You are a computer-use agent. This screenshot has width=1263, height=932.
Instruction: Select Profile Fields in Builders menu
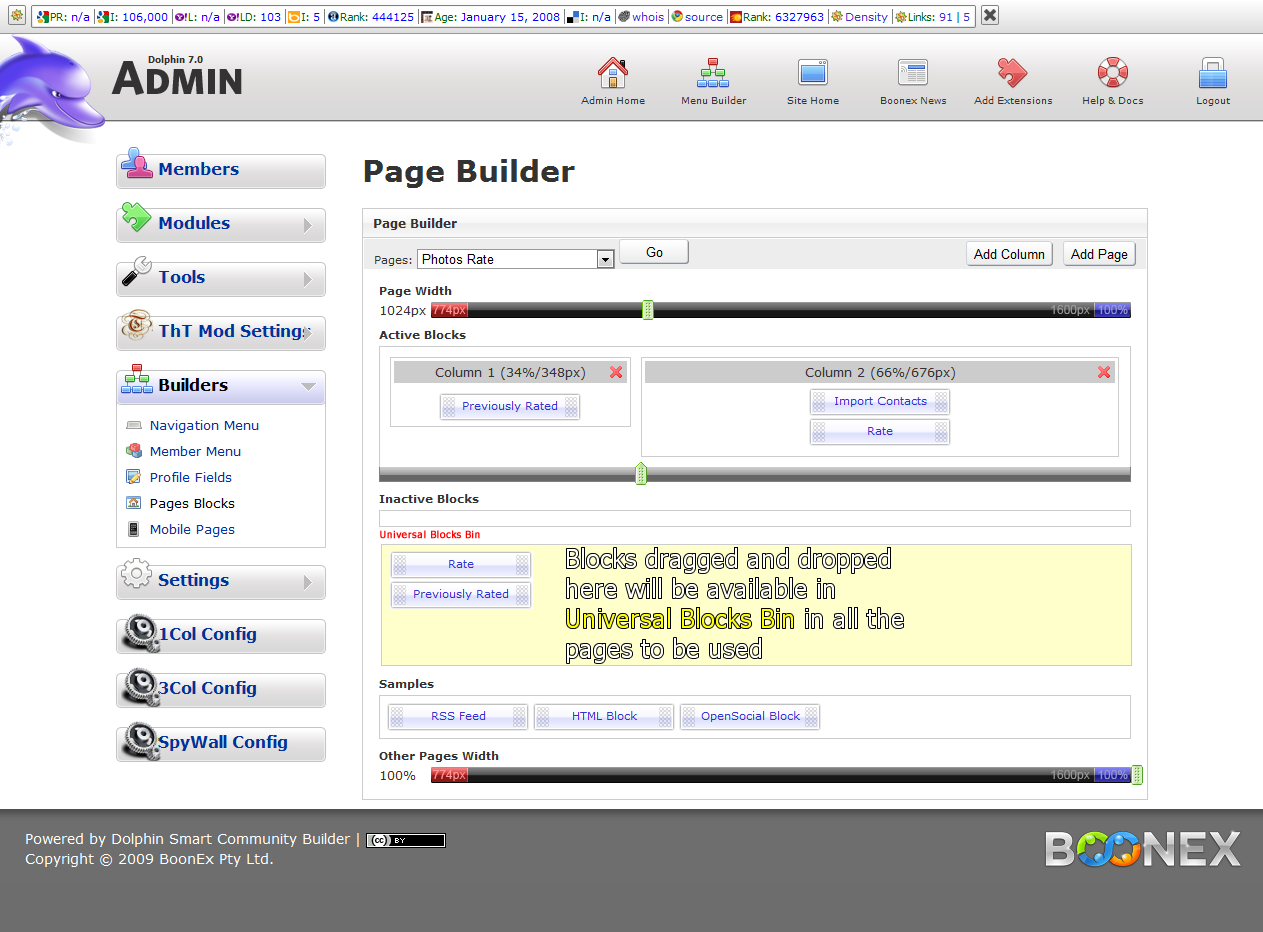[190, 477]
